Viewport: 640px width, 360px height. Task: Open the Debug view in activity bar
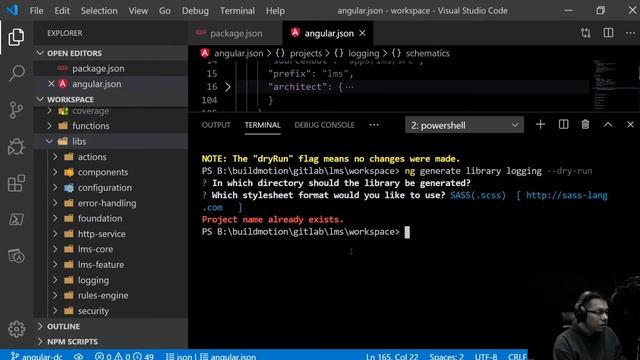16,147
